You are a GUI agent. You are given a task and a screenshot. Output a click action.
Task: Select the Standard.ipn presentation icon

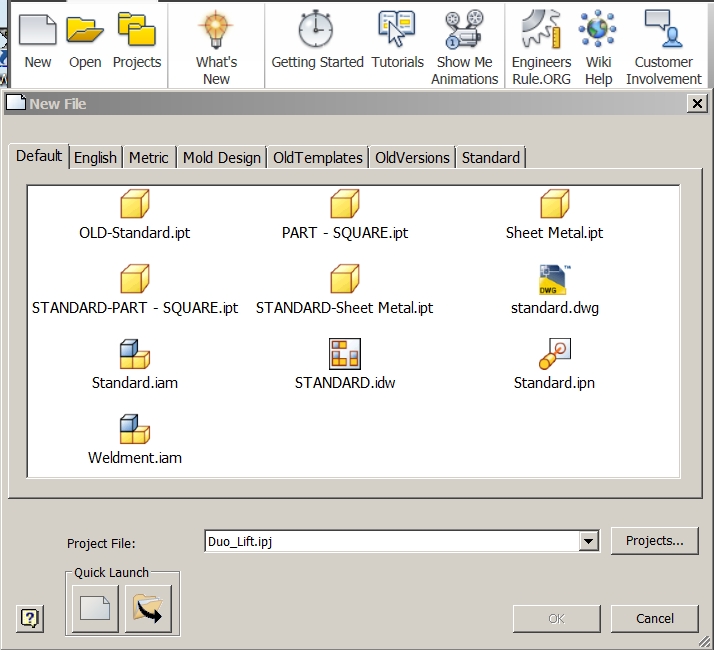coord(555,354)
